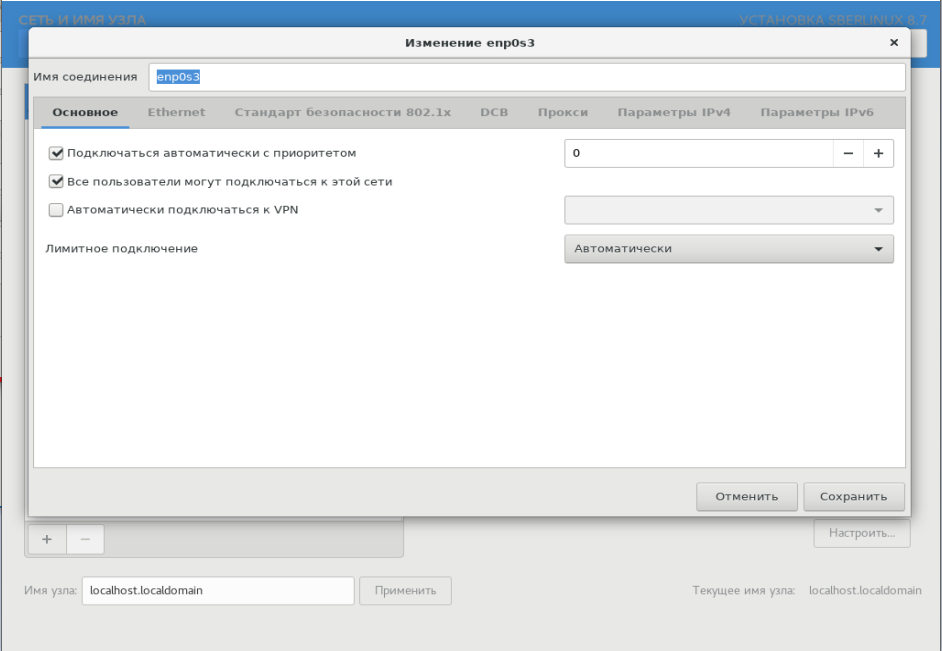Increase priority with the plus button
Image resolution: width=942 pixels, height=651 pixels.
click(x=878, y=153)
